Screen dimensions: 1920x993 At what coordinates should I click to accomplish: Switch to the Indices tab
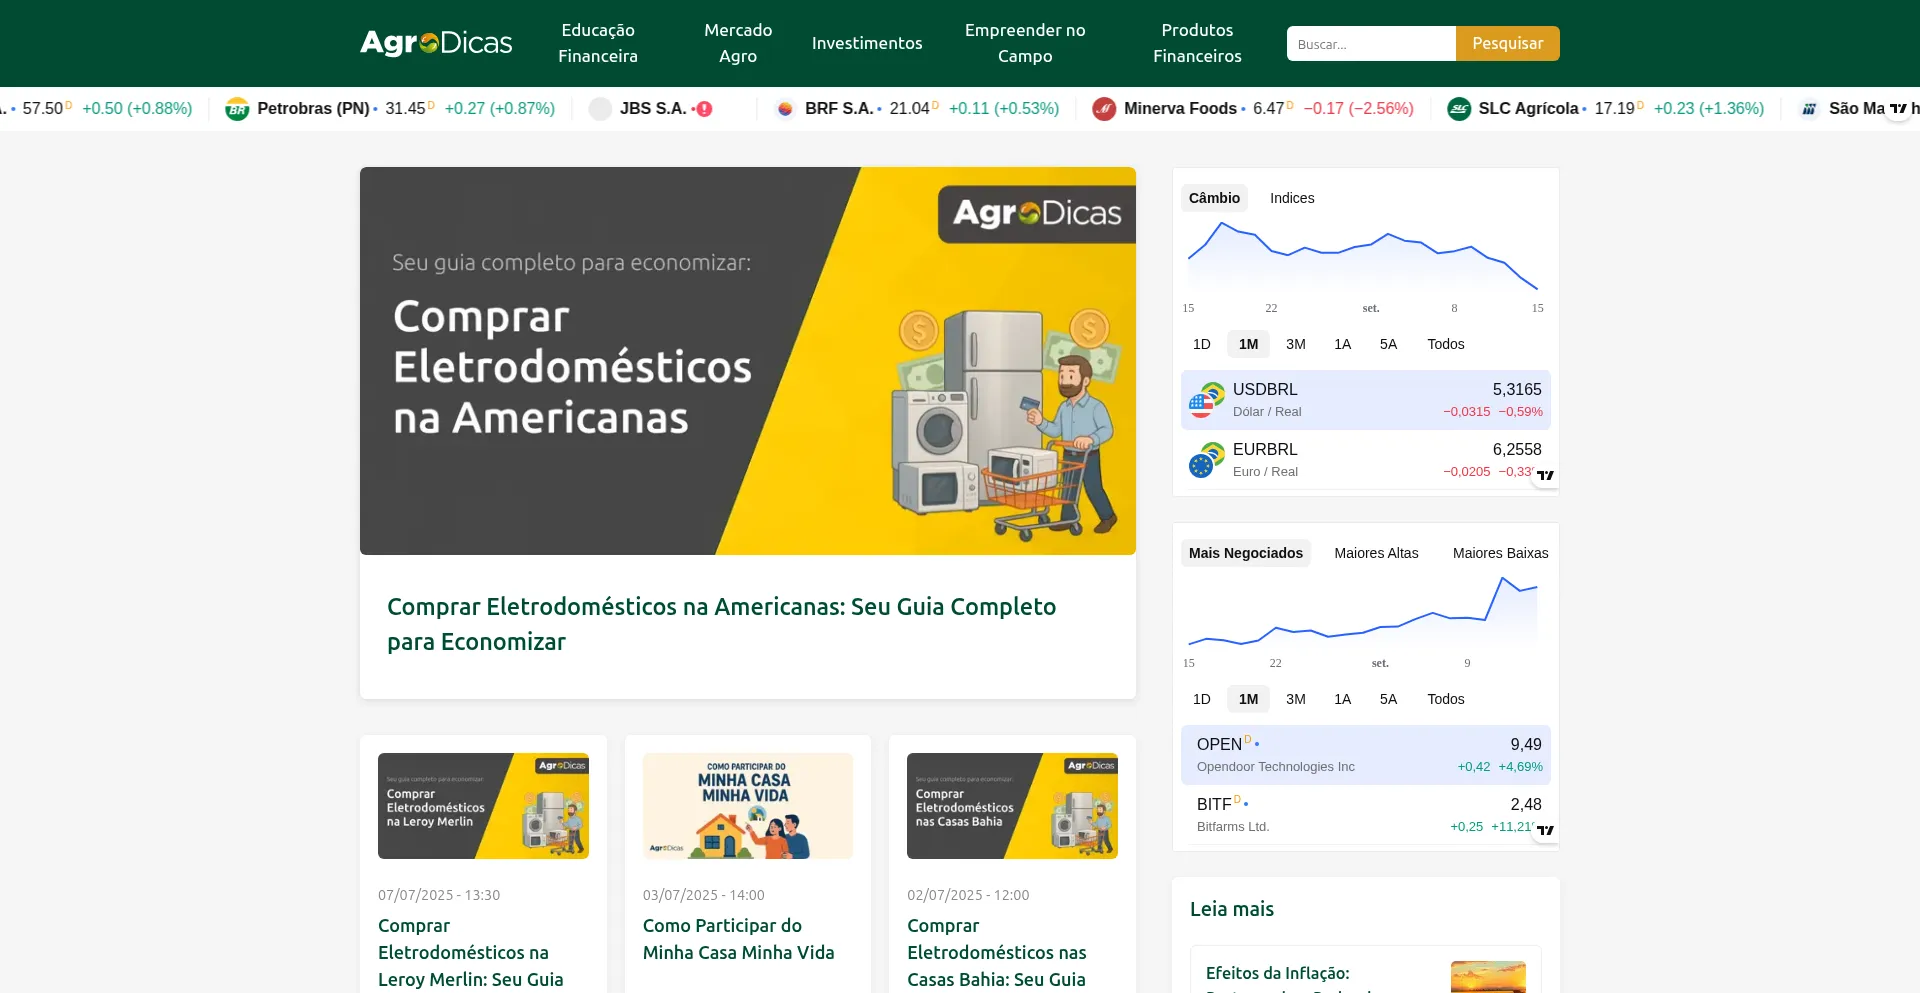[1292, 198]
